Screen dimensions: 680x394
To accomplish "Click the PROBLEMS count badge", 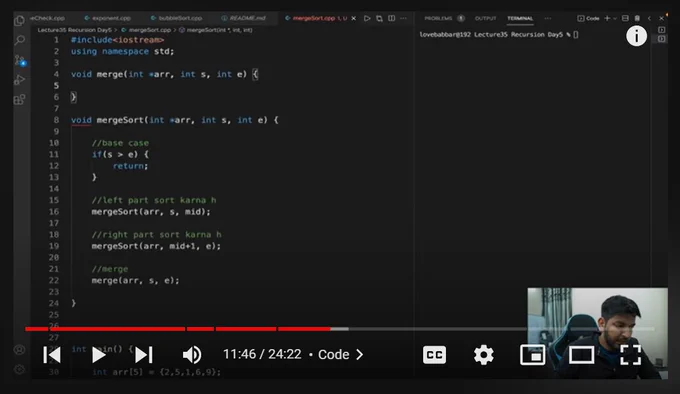I will tap(461, 18).
